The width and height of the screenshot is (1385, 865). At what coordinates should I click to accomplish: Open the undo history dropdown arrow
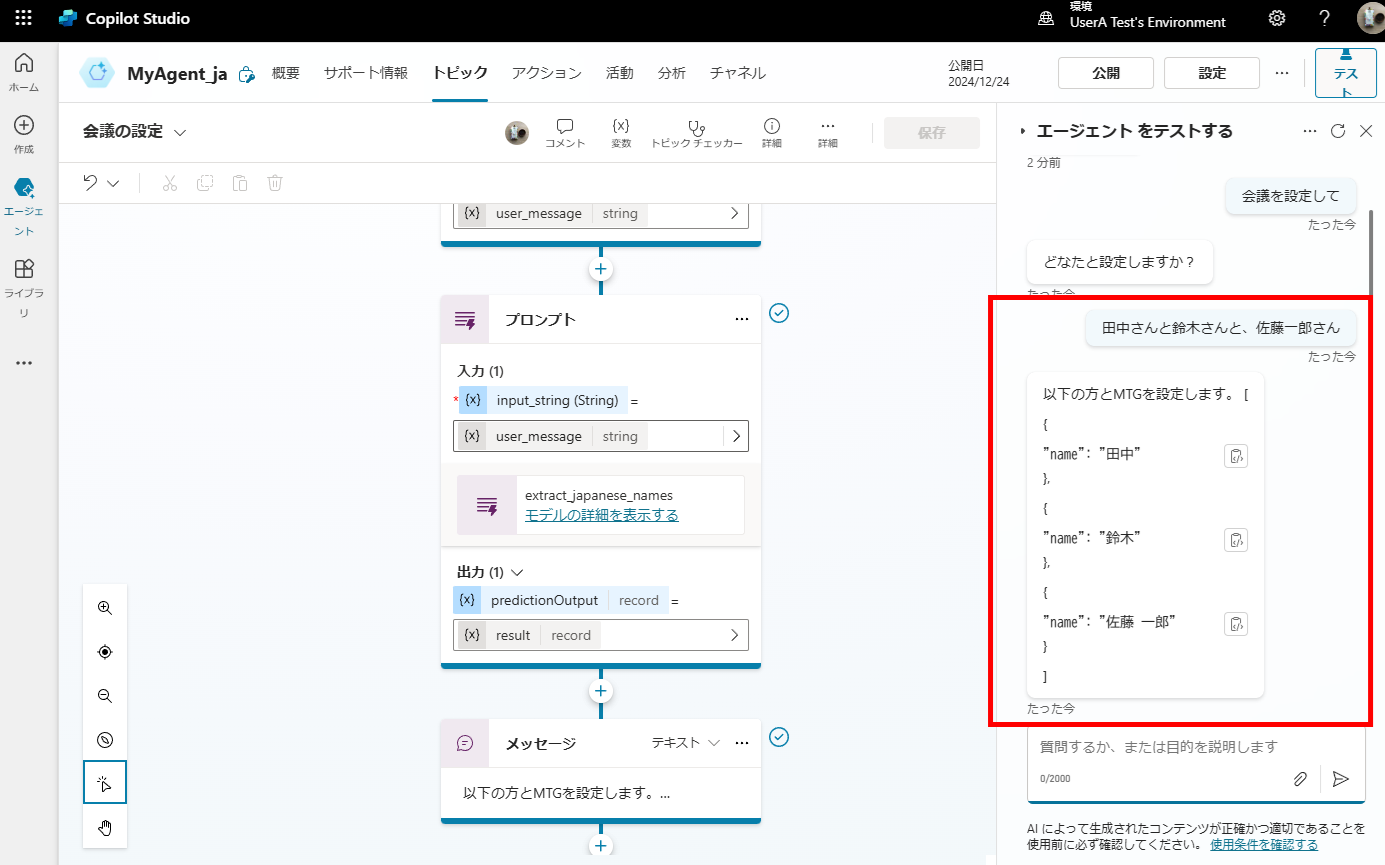[113, 183]
